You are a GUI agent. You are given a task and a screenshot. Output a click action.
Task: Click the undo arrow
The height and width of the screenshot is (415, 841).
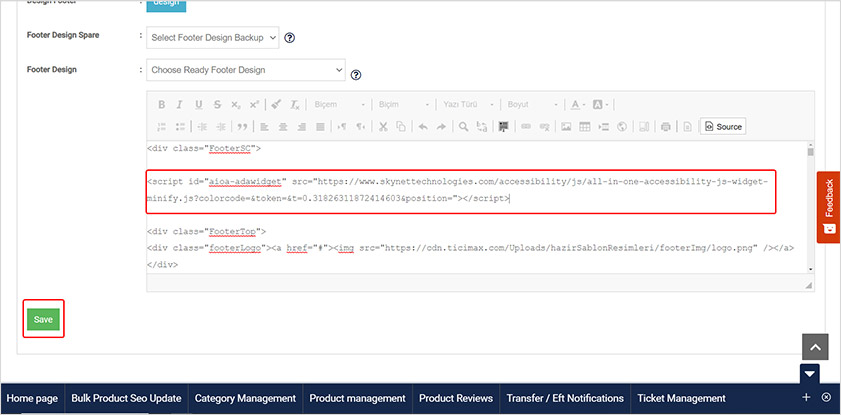tap(423, 127)
